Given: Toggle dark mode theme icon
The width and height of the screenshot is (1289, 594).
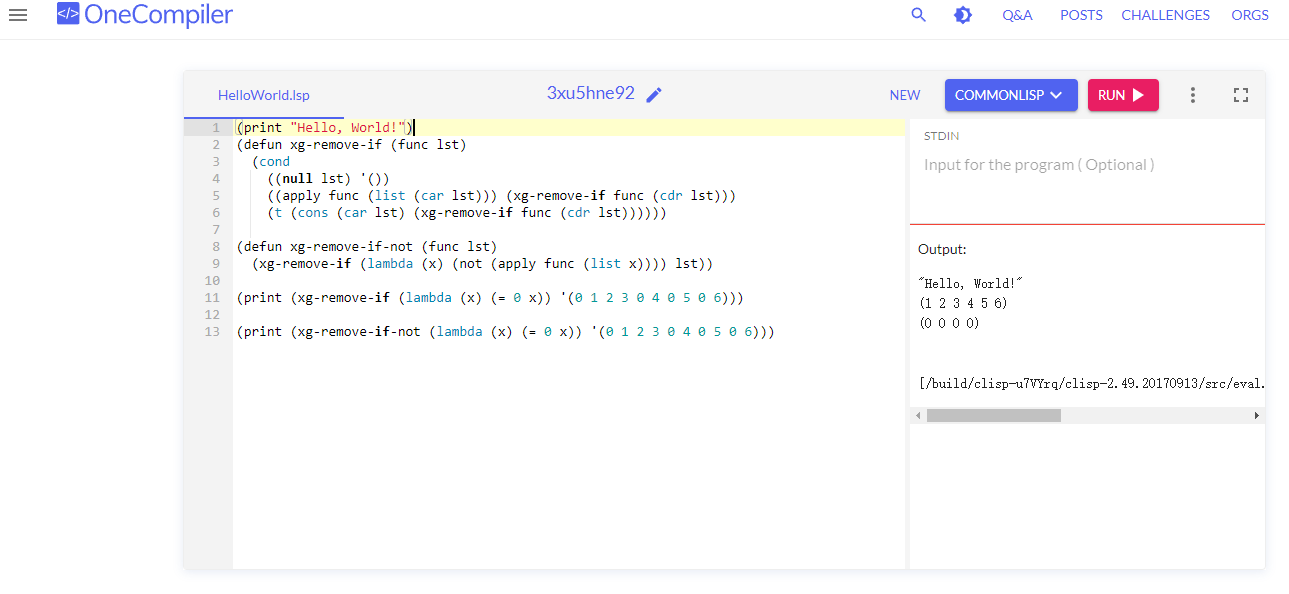Looking at the screenshot, I should (963, 15).
